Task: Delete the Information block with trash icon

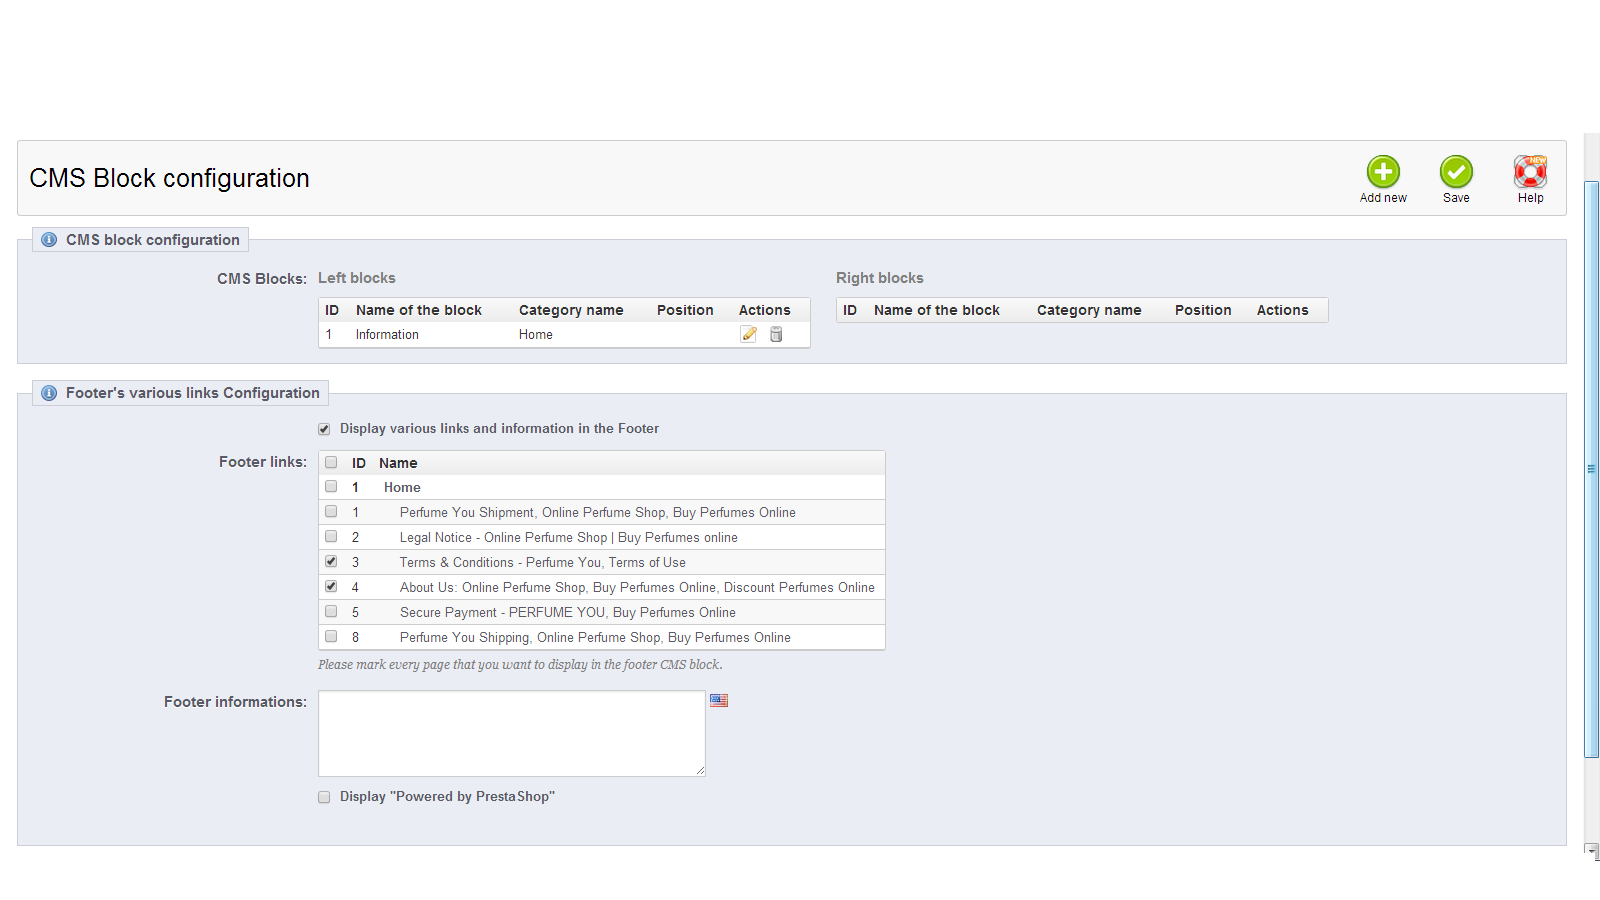Action: (776, 334)
